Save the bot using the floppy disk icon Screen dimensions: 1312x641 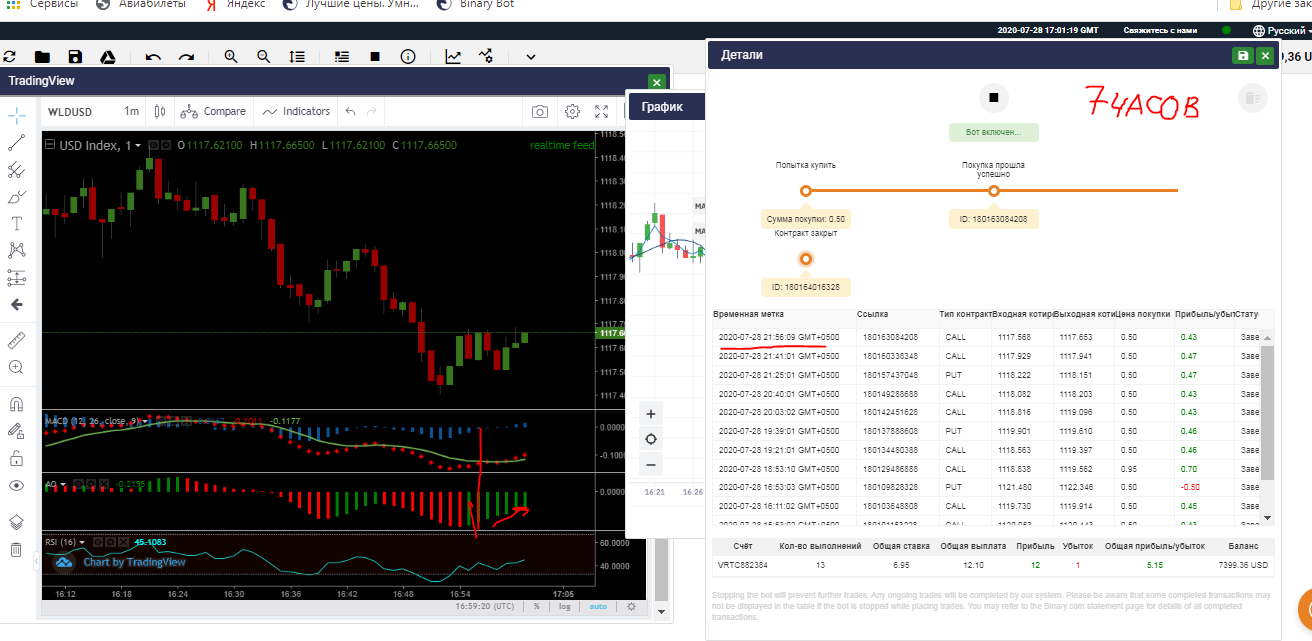pyautogui.click(x=75, y=57)
